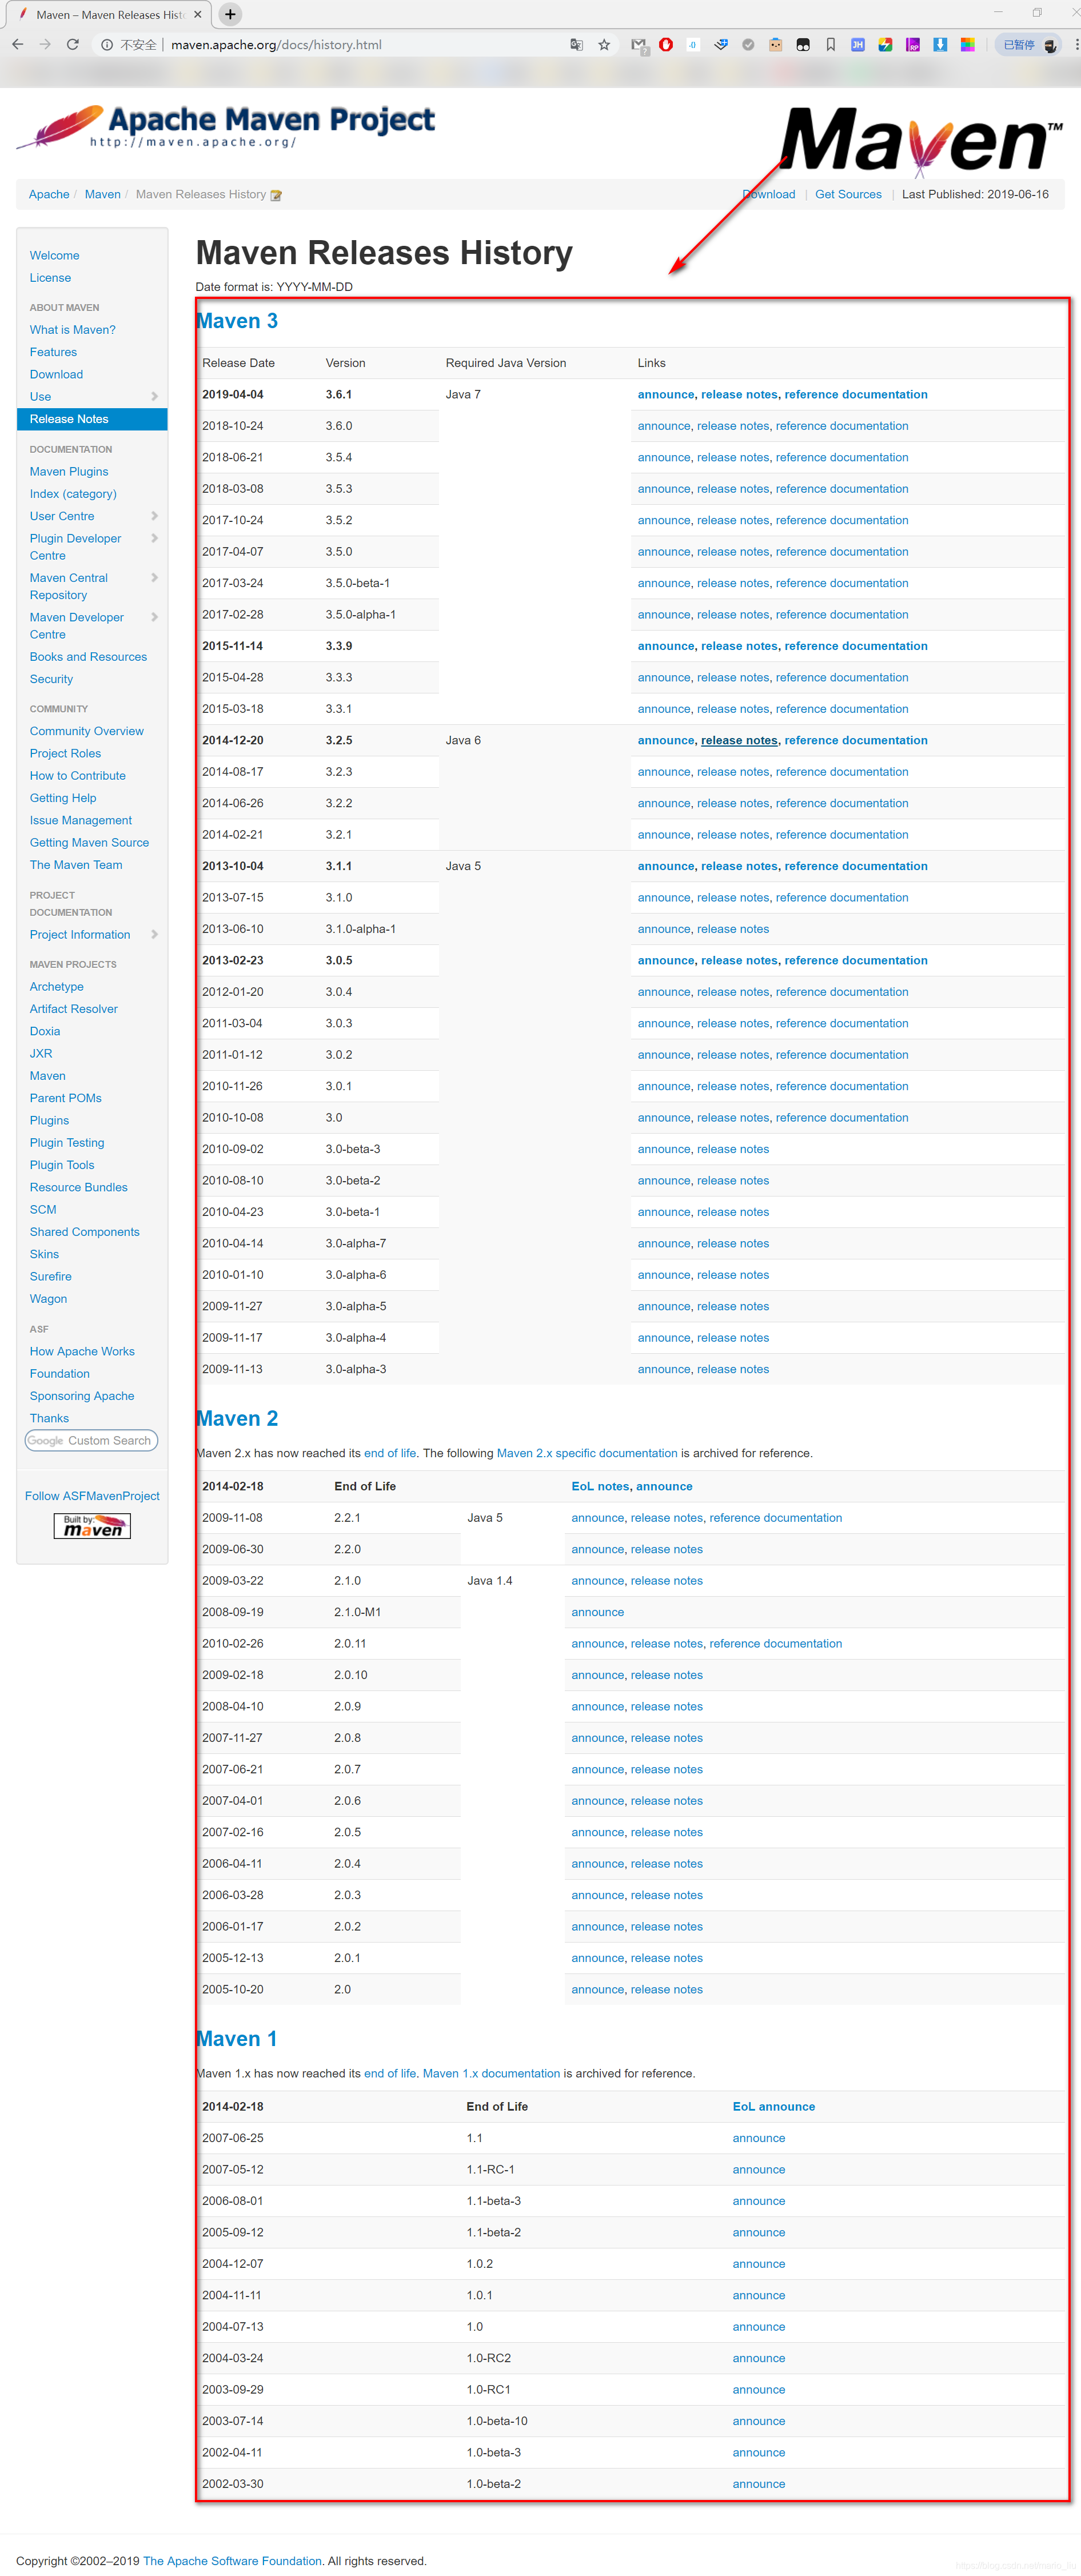Screen dimensions: 1081x2576
Task: Open Maven 1.x documentation link
Action: [x=491, y=2073]
